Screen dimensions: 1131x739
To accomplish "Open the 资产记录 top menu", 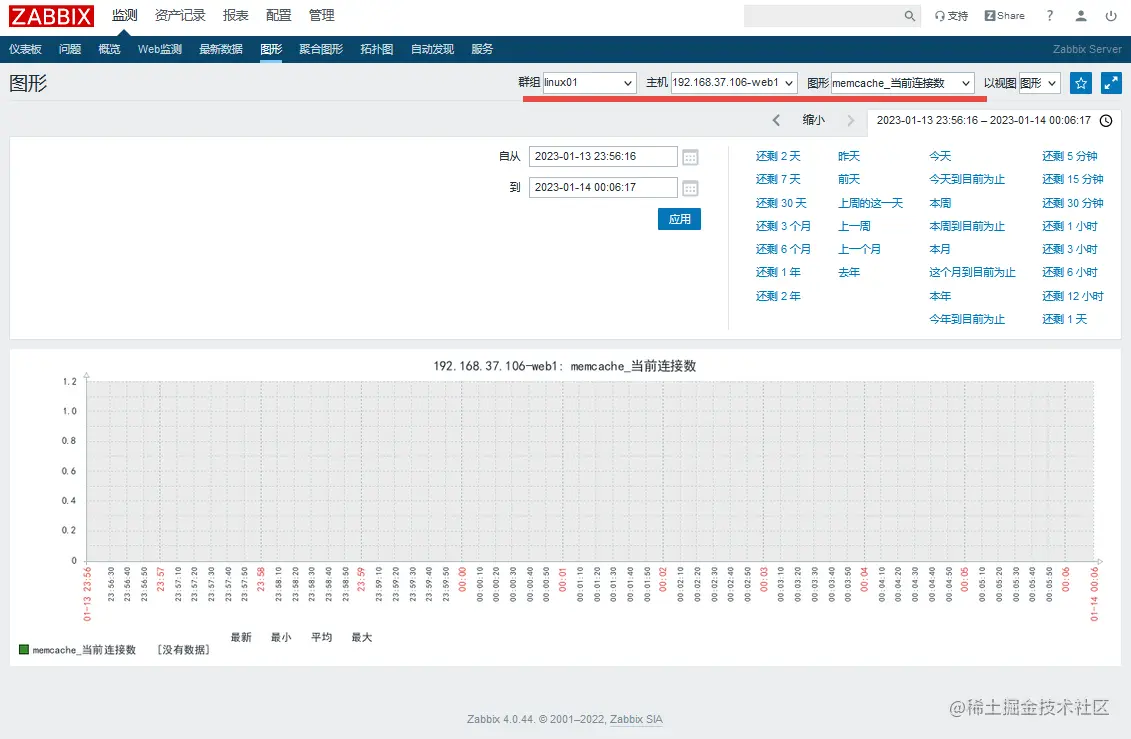I will click(x=180, y=15).
